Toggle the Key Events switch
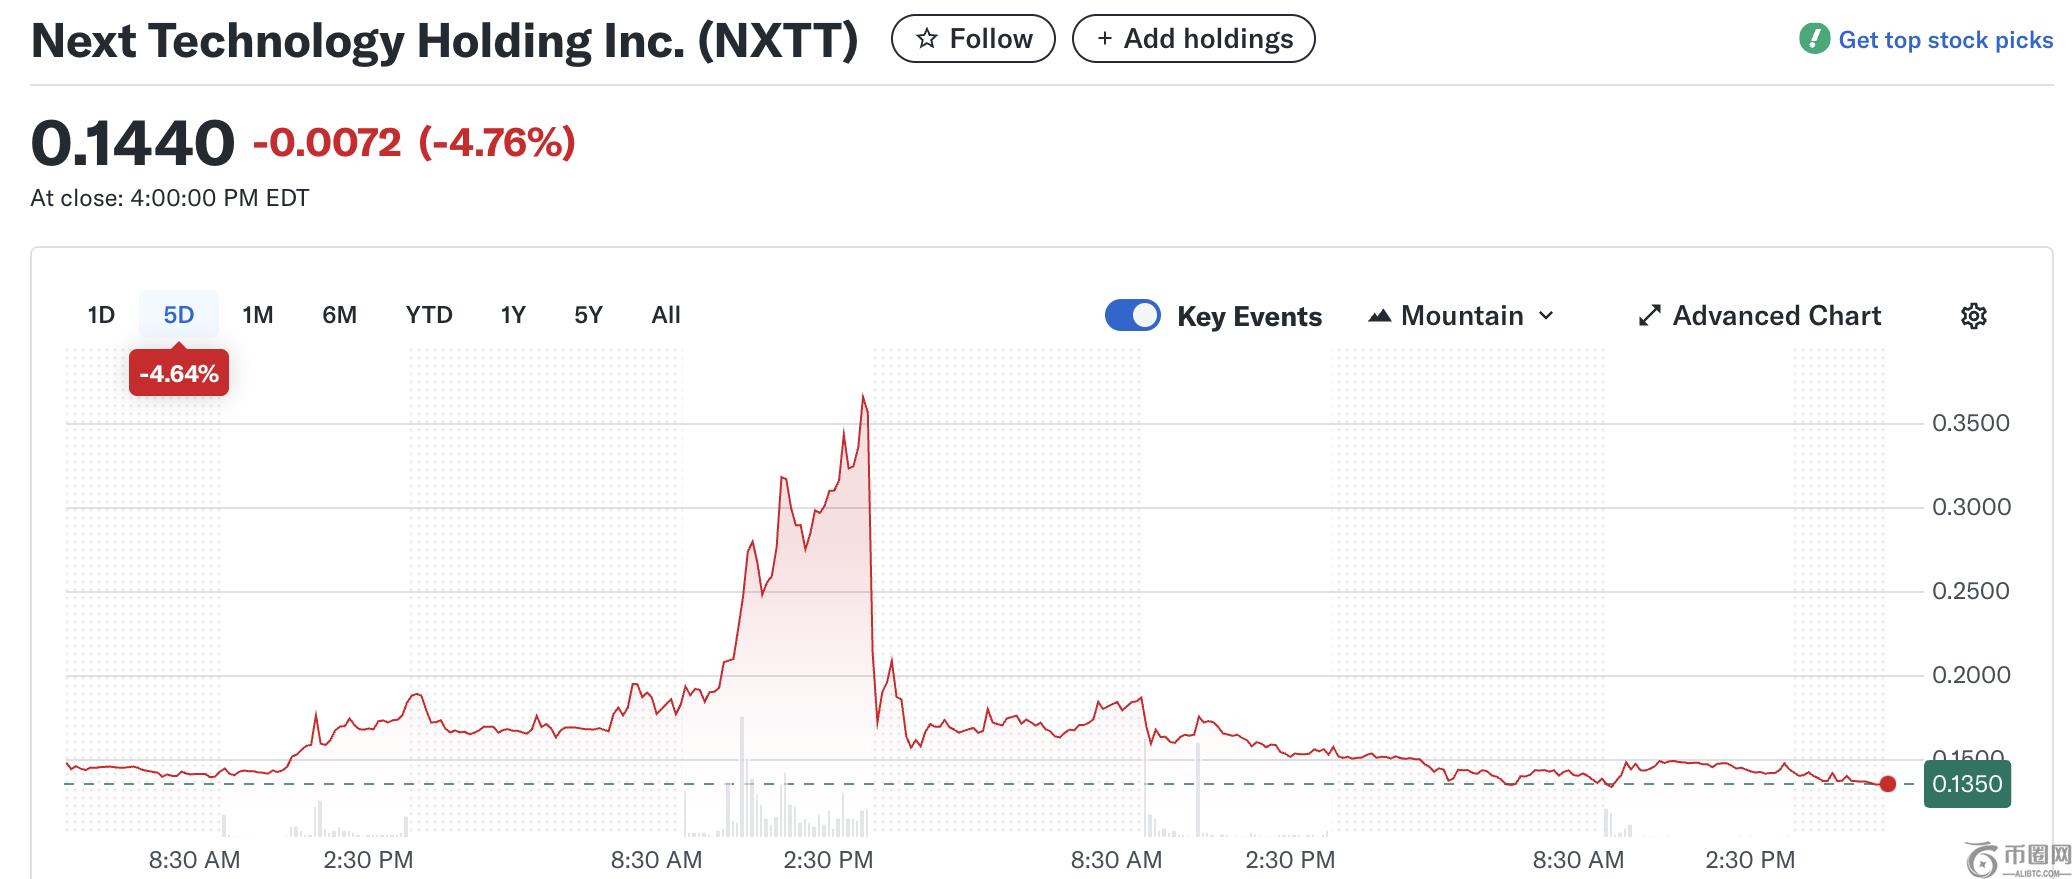Image resolution: width=2072 pixels, height=879 pixels. 1132,315
